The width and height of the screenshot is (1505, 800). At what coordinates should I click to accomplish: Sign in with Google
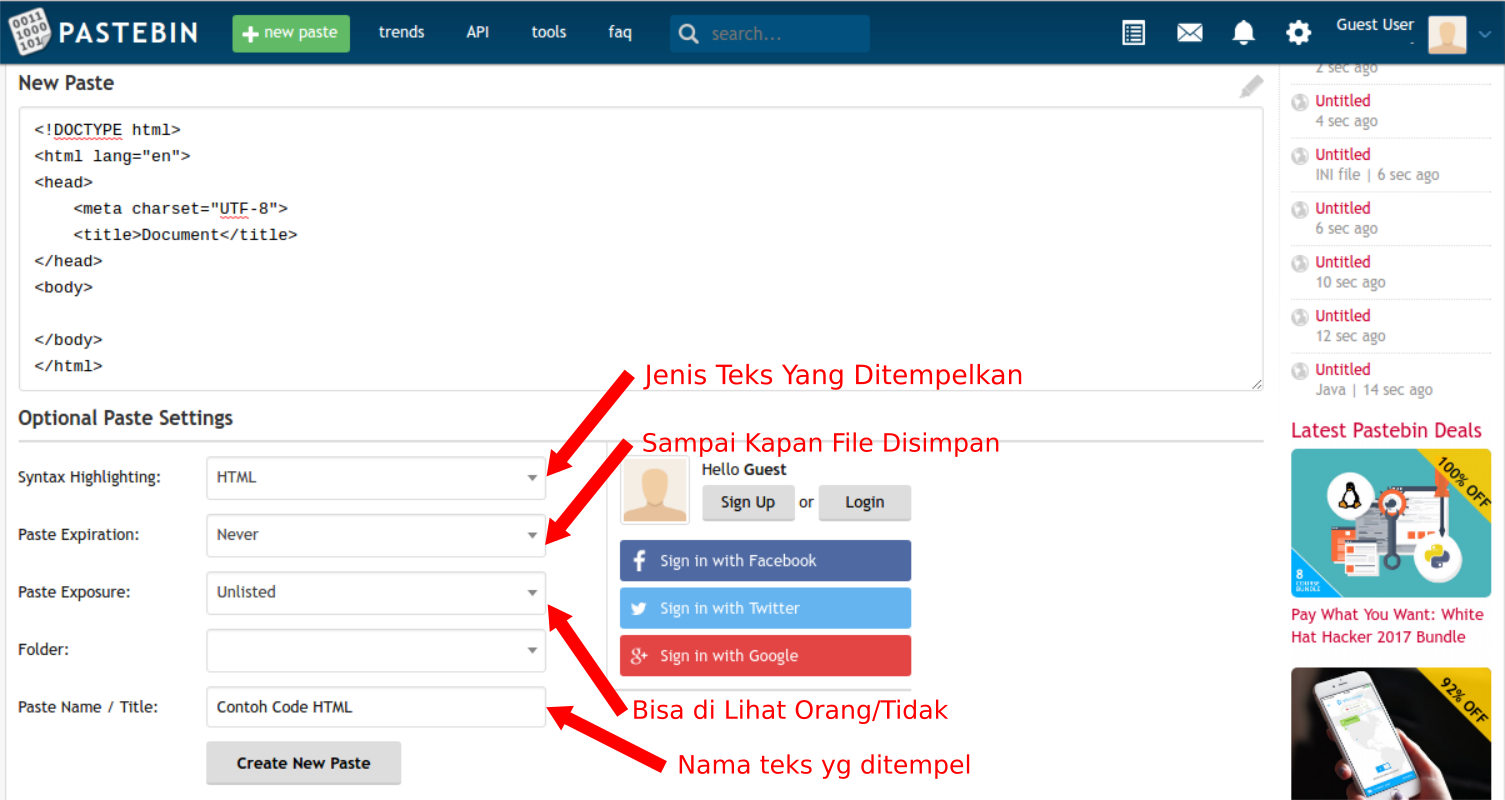click(x=765, y=656)
